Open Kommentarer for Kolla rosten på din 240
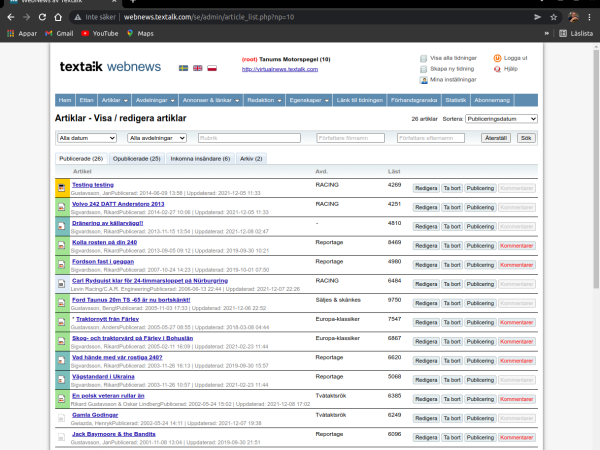Image resolution: width=600 pixels, height=450 pixels. [516, 246]
